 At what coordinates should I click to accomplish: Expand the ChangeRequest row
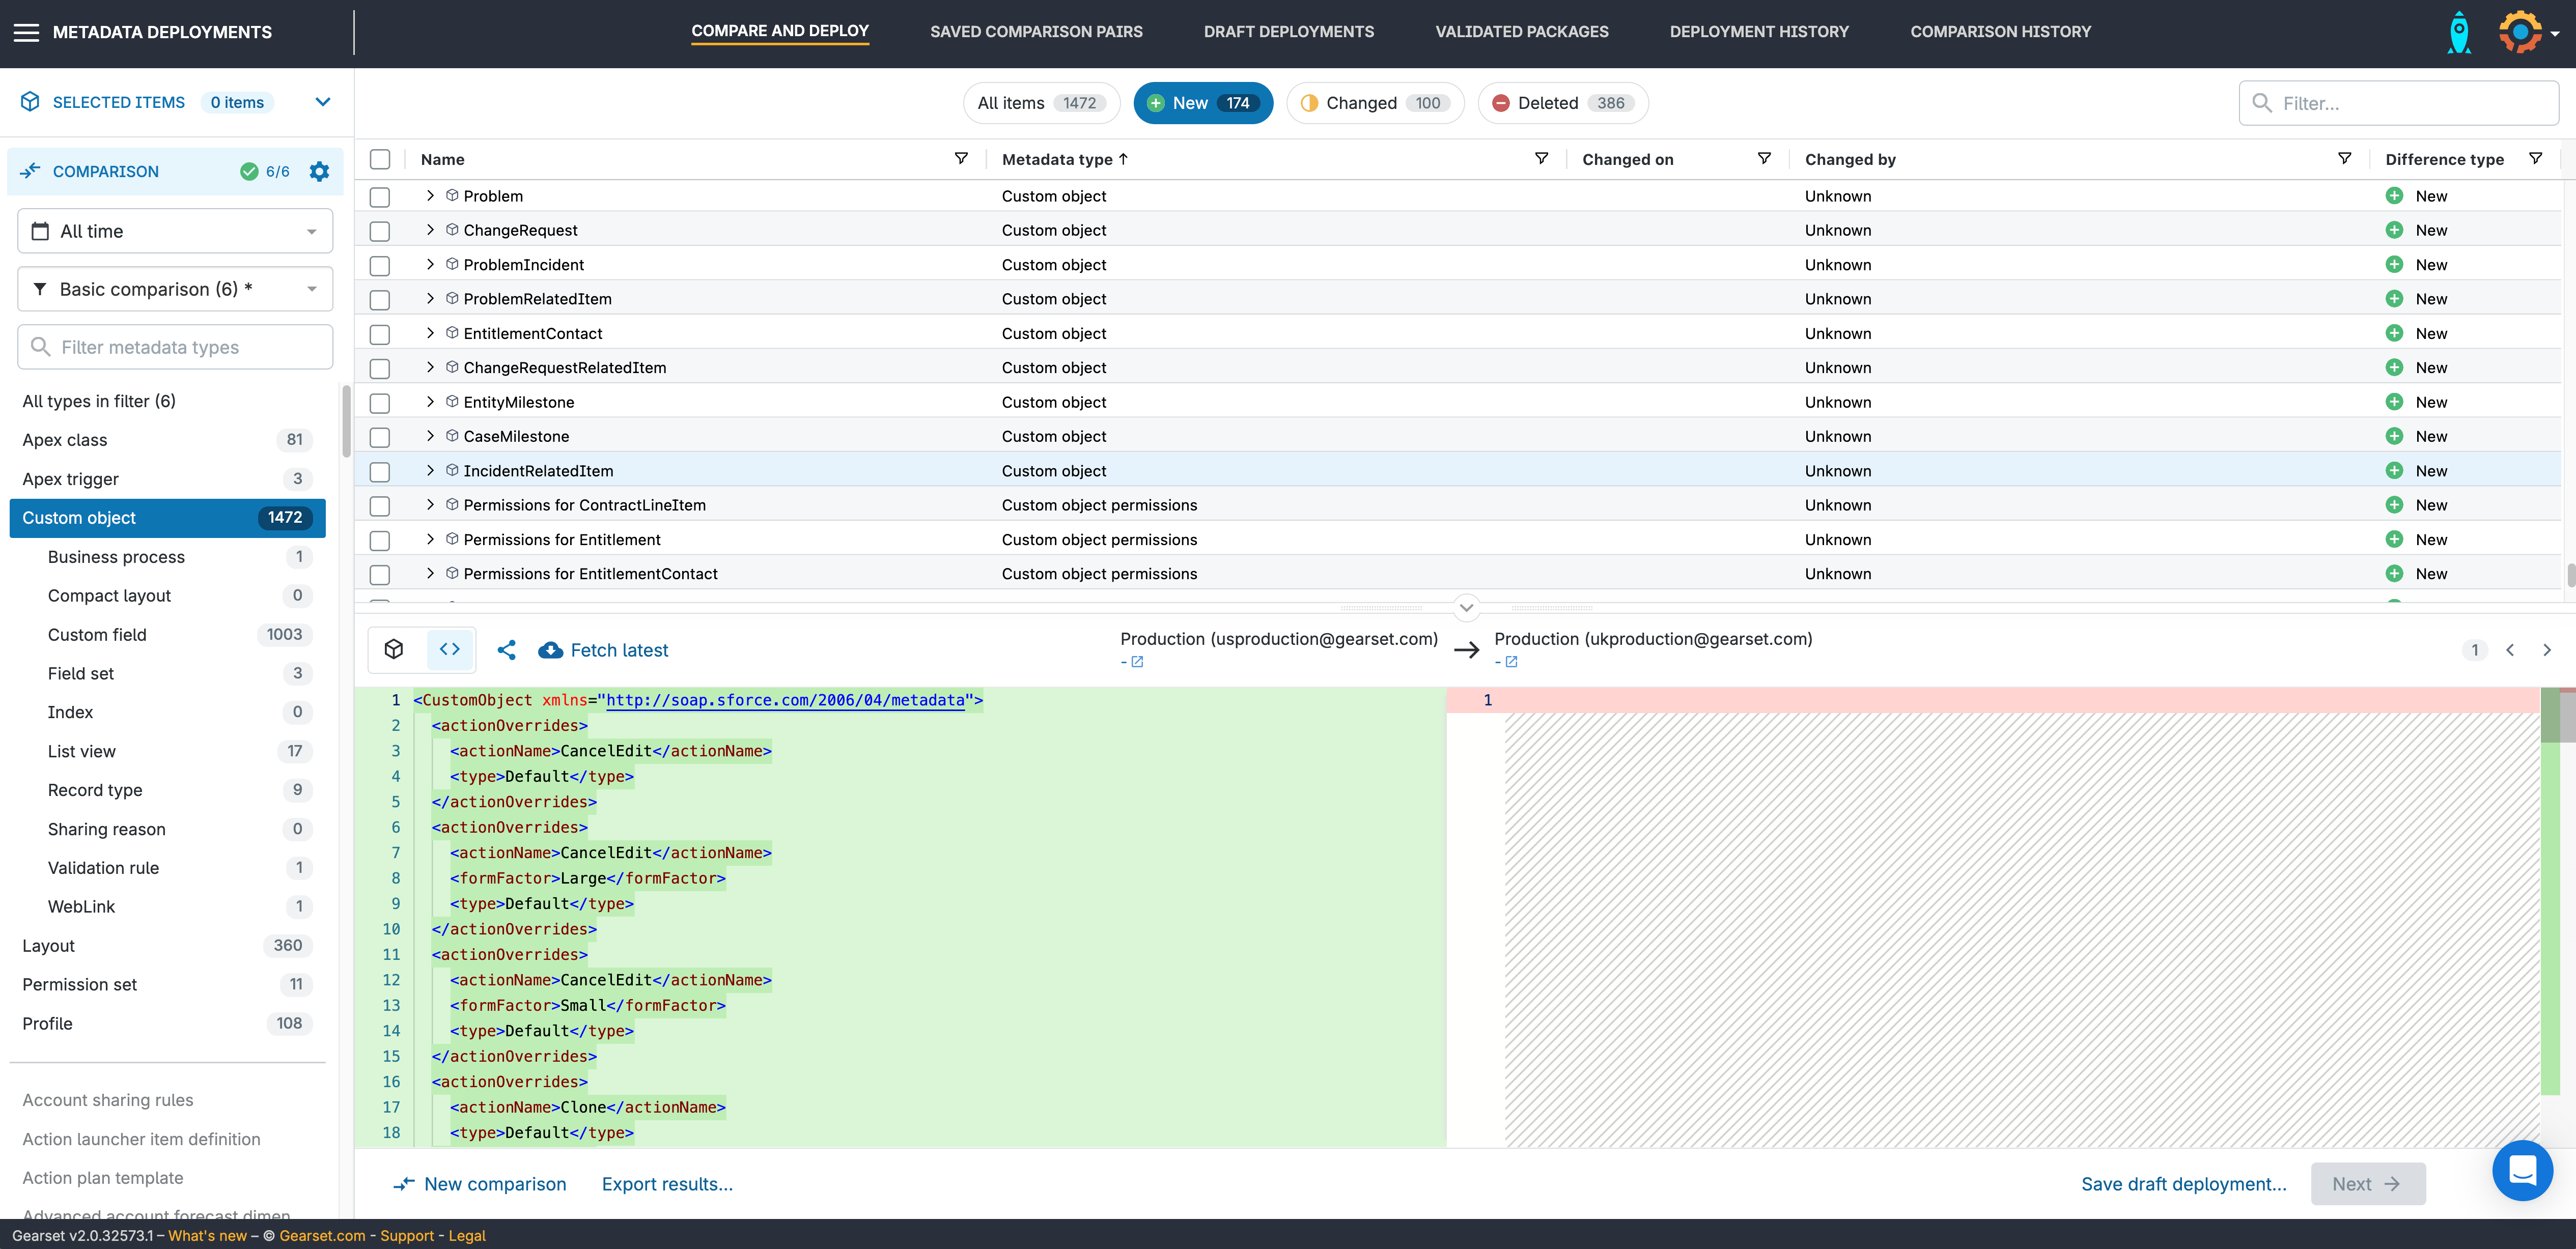(x=430, y=230)
